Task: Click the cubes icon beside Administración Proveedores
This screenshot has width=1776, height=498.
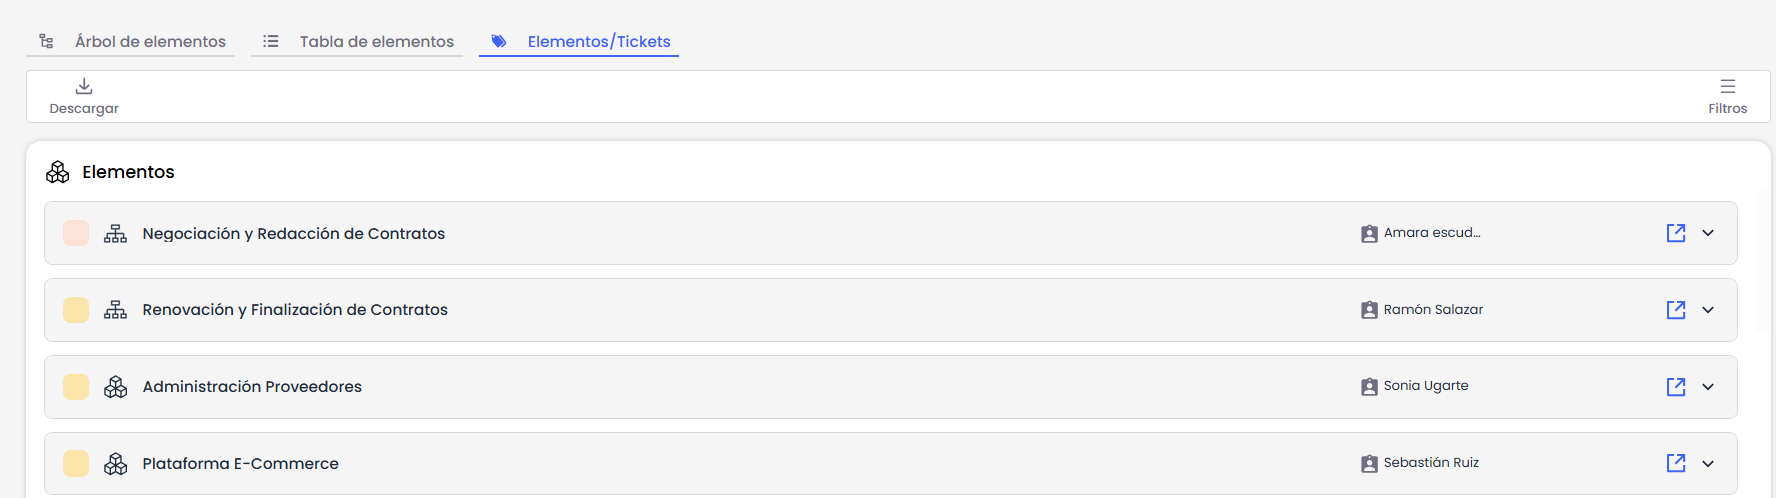Action: point(116,387)
